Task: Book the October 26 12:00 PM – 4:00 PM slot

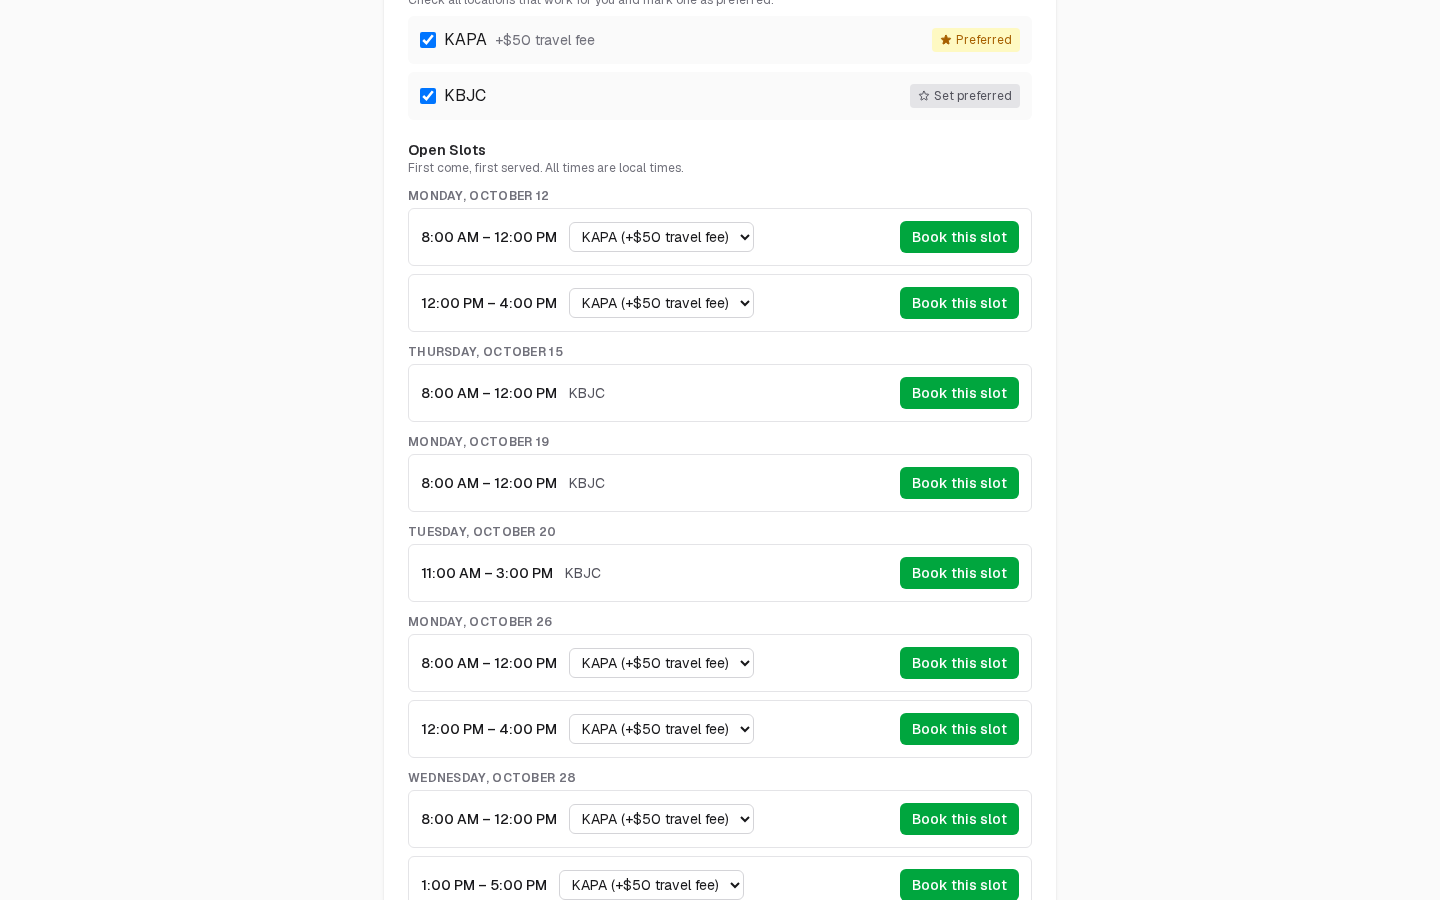Action: pyautogui.click(x=959, y=729)
